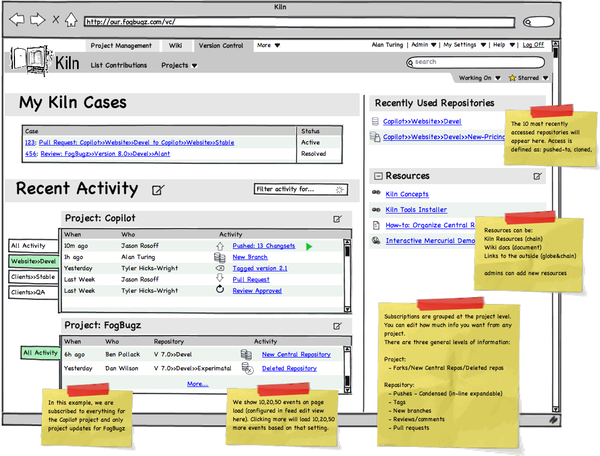Click the edit icon in Resources header
The width and height of the screenshot is (600, 456).
click(x=537, y=175)
